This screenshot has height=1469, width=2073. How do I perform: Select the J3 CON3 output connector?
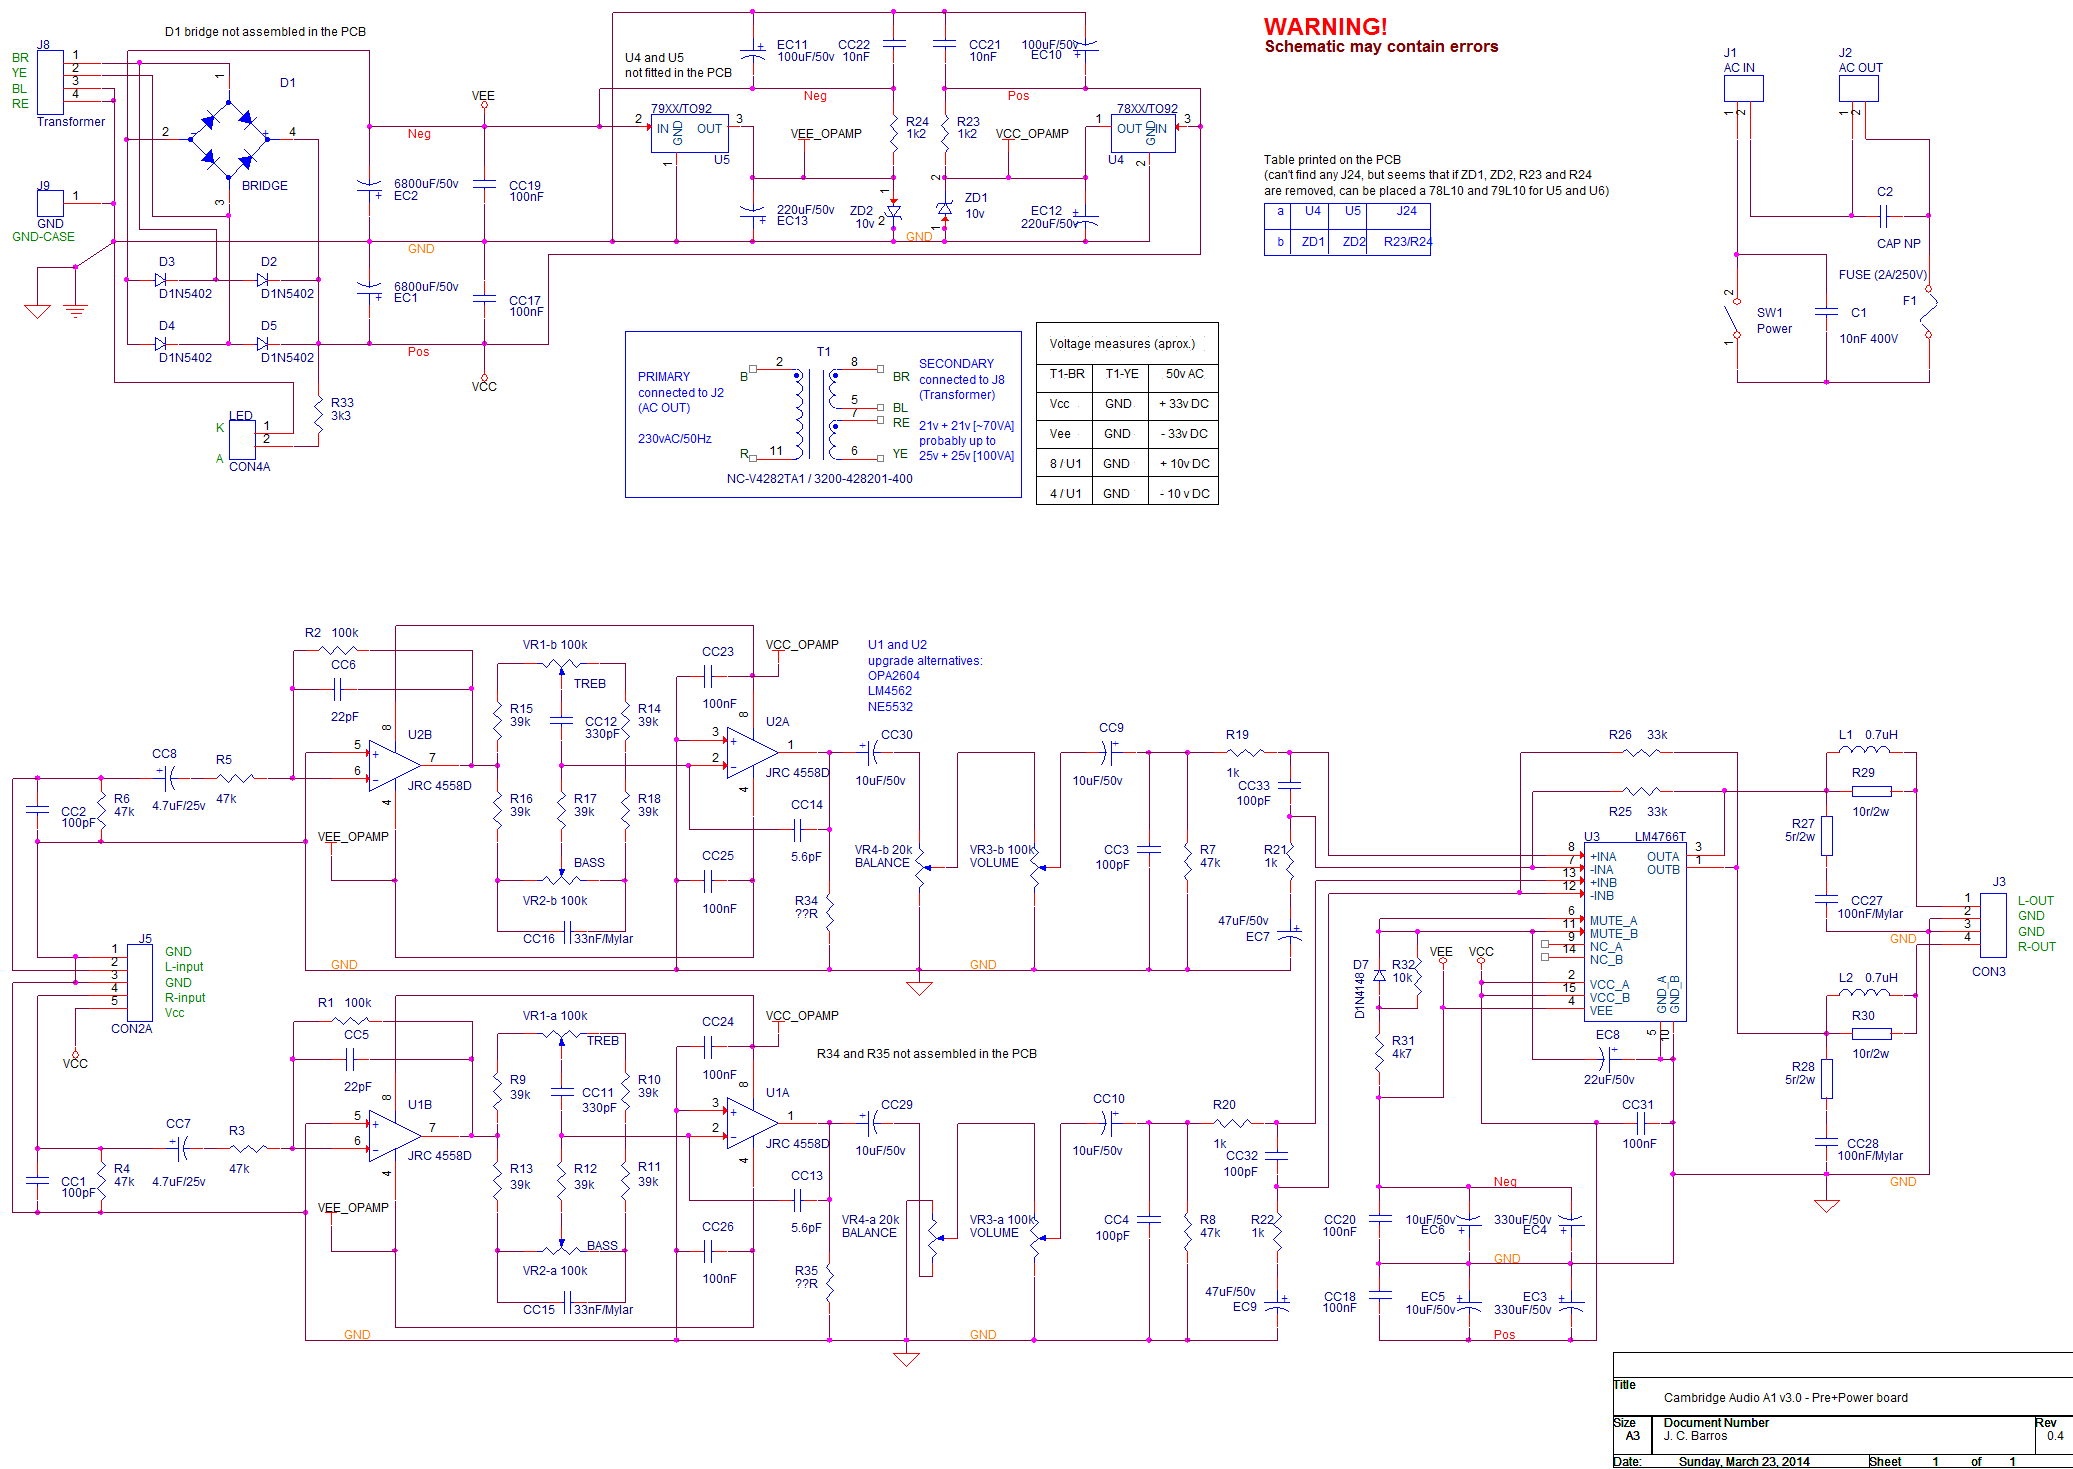(1993, 924)
